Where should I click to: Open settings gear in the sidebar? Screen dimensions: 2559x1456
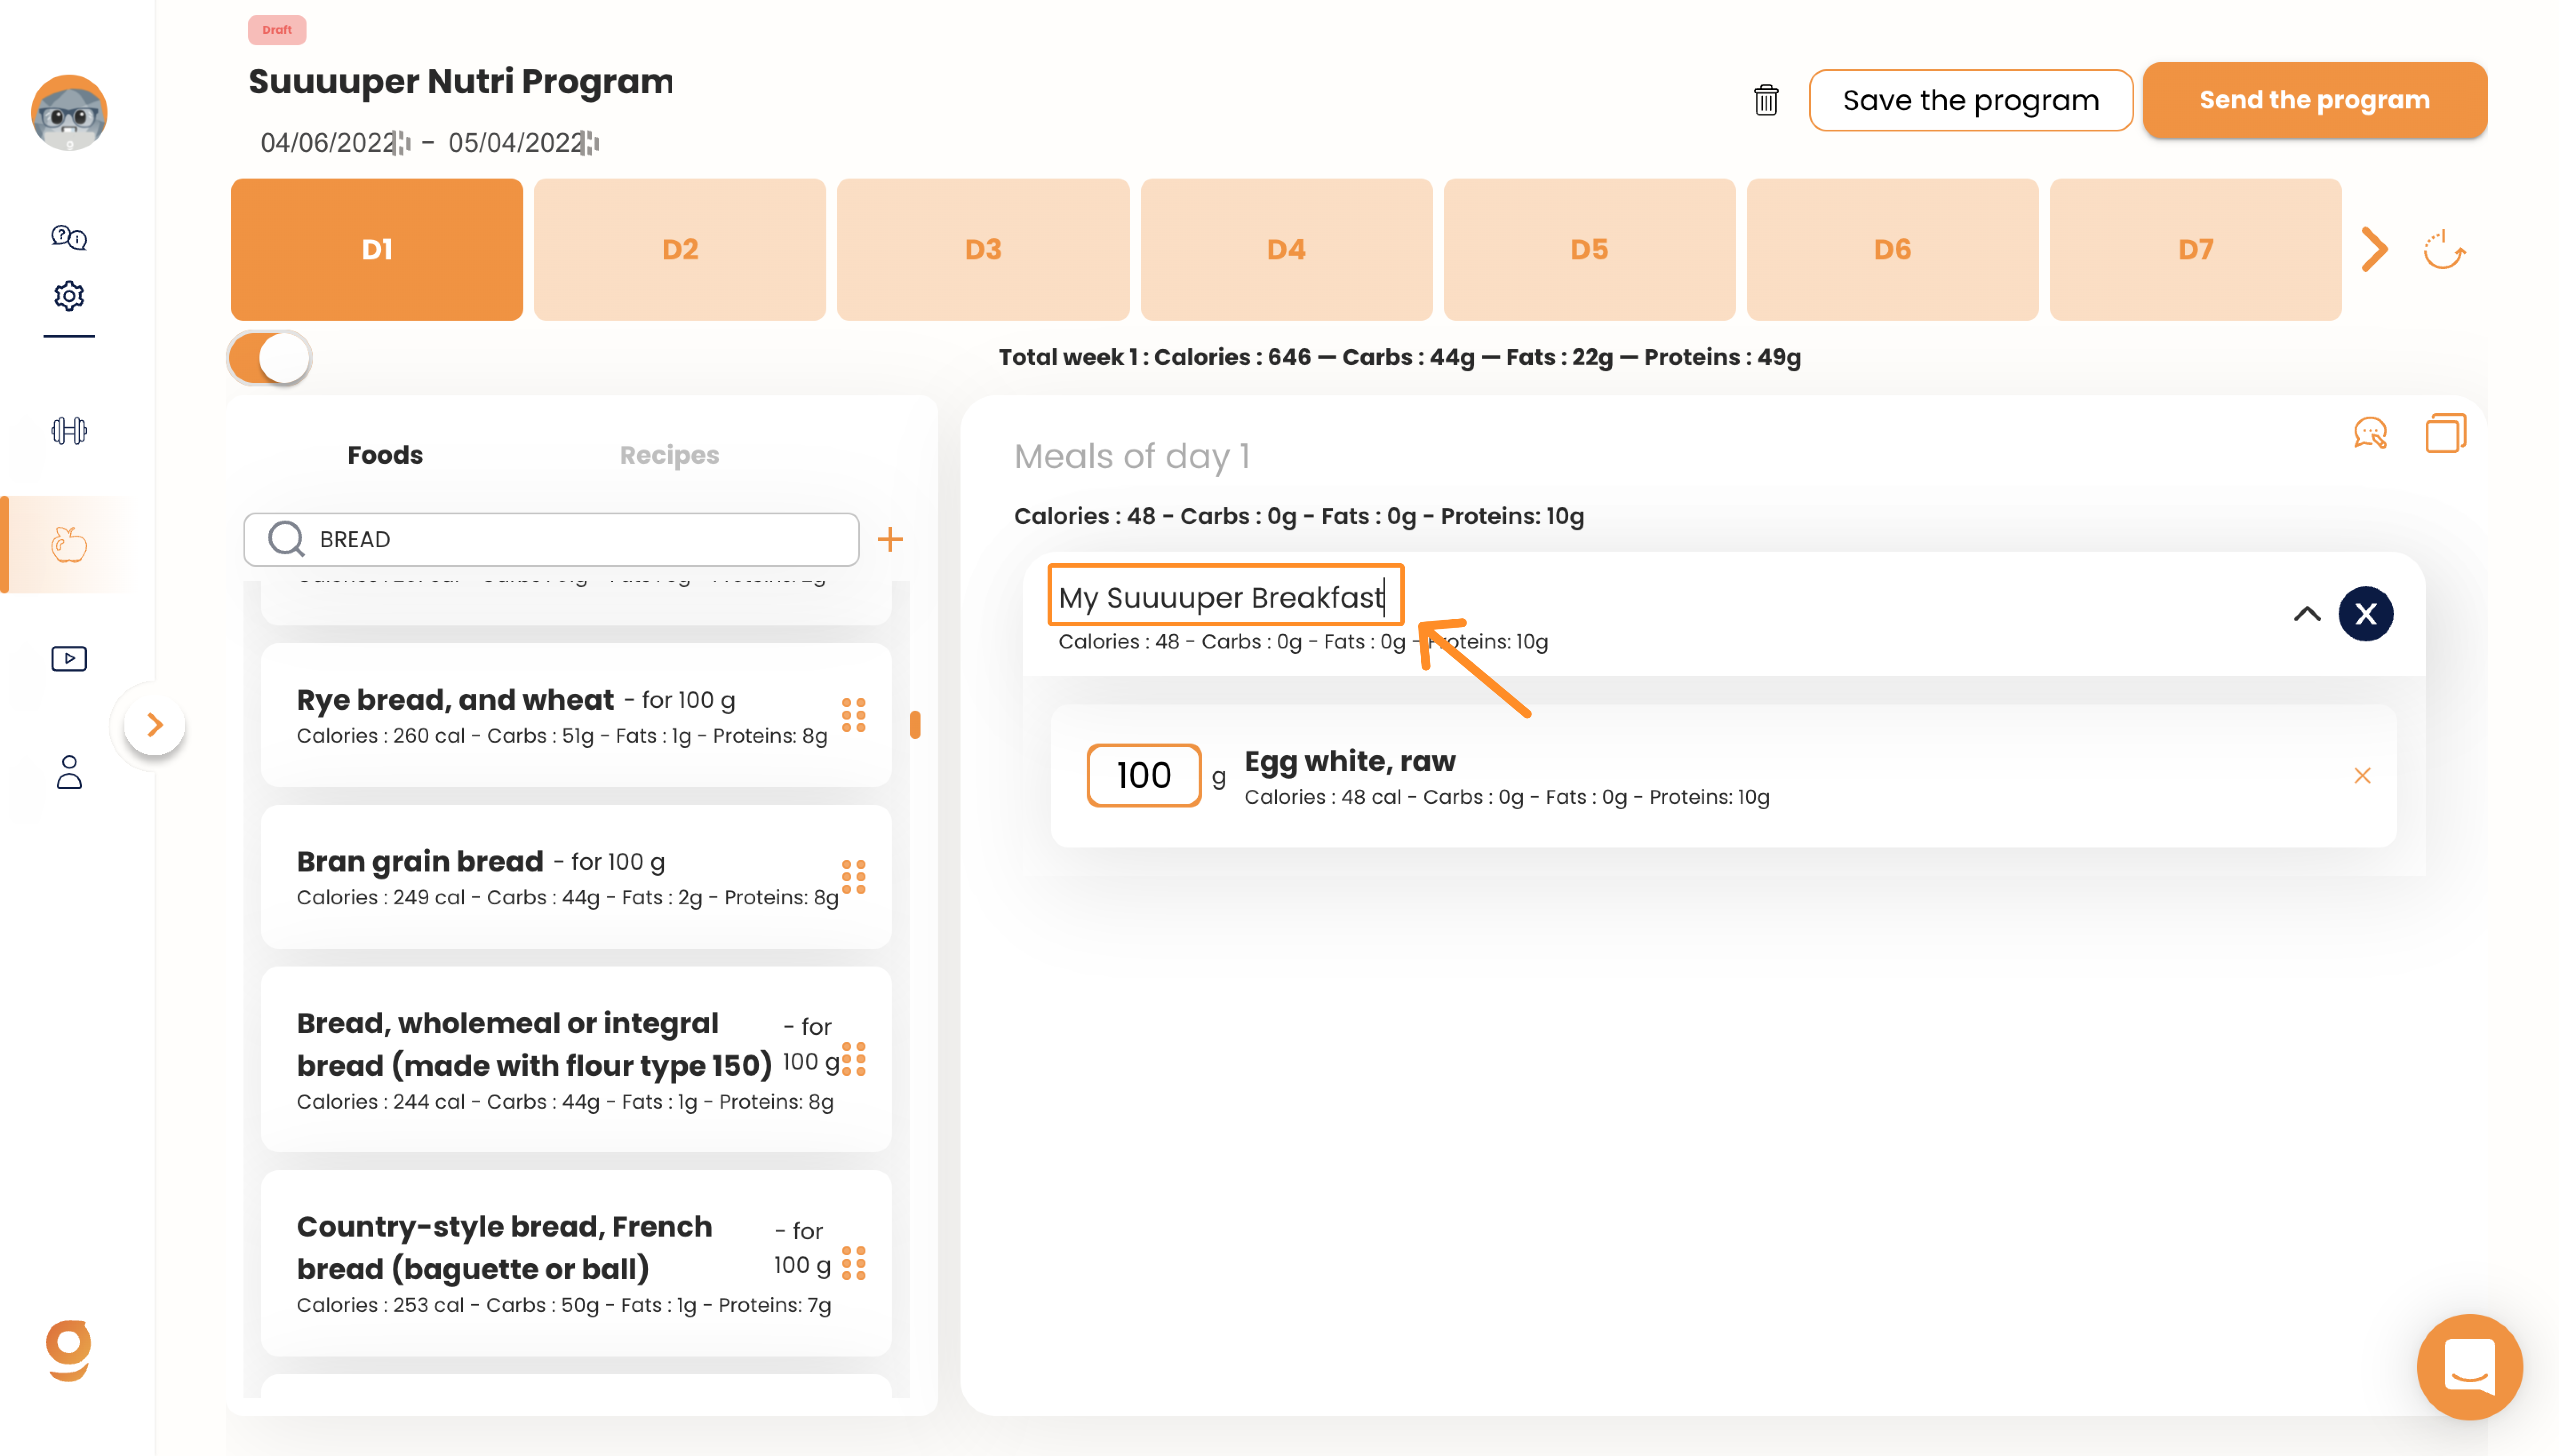point(69,296)
